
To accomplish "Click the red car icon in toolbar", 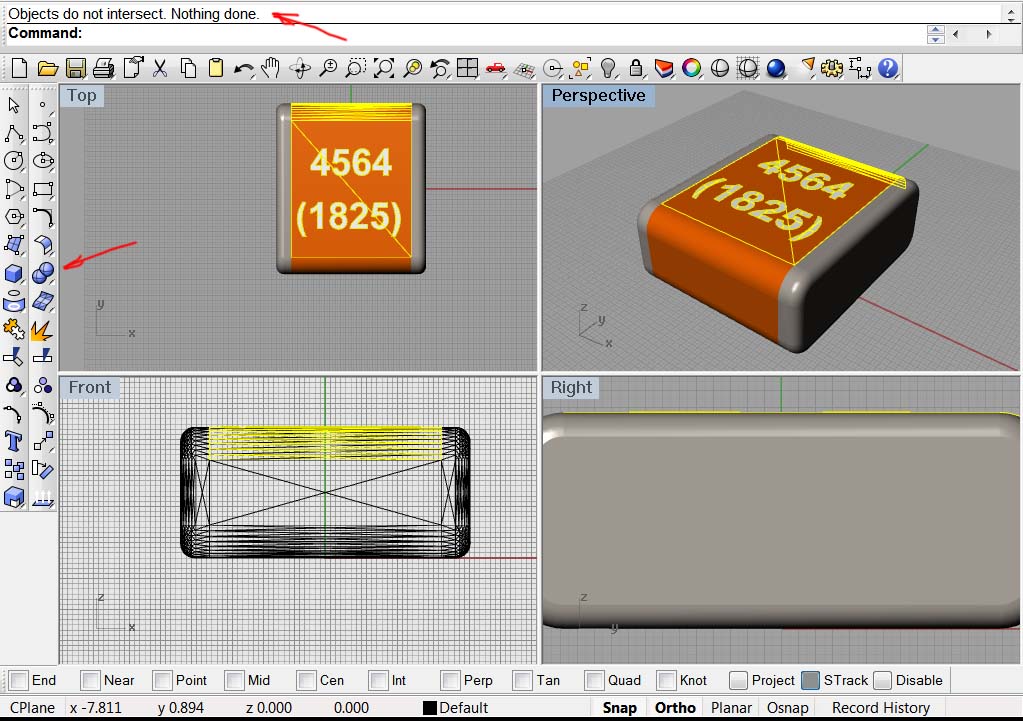I will click(496, 68).
